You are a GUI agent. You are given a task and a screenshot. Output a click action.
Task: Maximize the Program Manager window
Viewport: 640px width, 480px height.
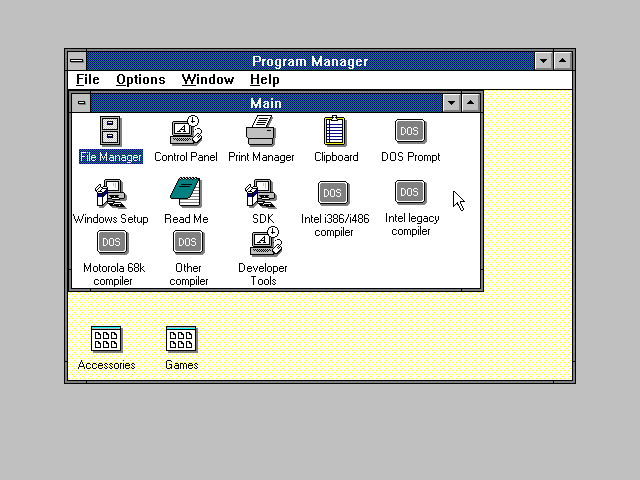tap(562, 61)
